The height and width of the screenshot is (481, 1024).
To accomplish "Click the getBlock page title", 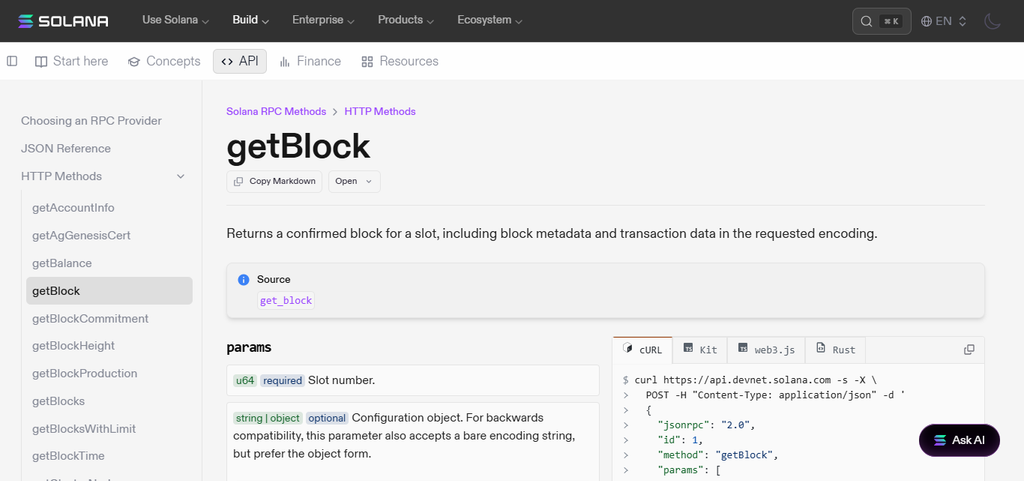I will (298, 147).
